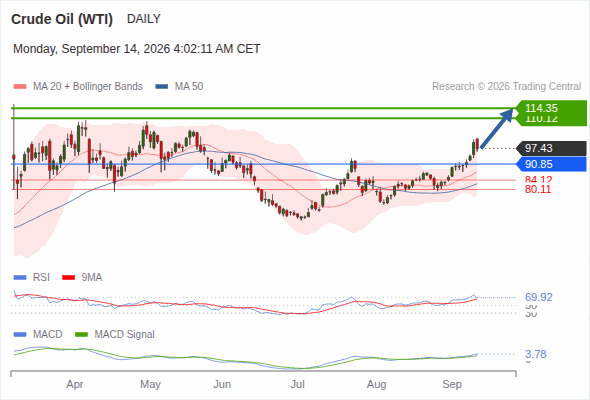This screenshot has height=400, width=590.
Task: Click the DAILY timeframe label
Action: [x=144, y=19]
